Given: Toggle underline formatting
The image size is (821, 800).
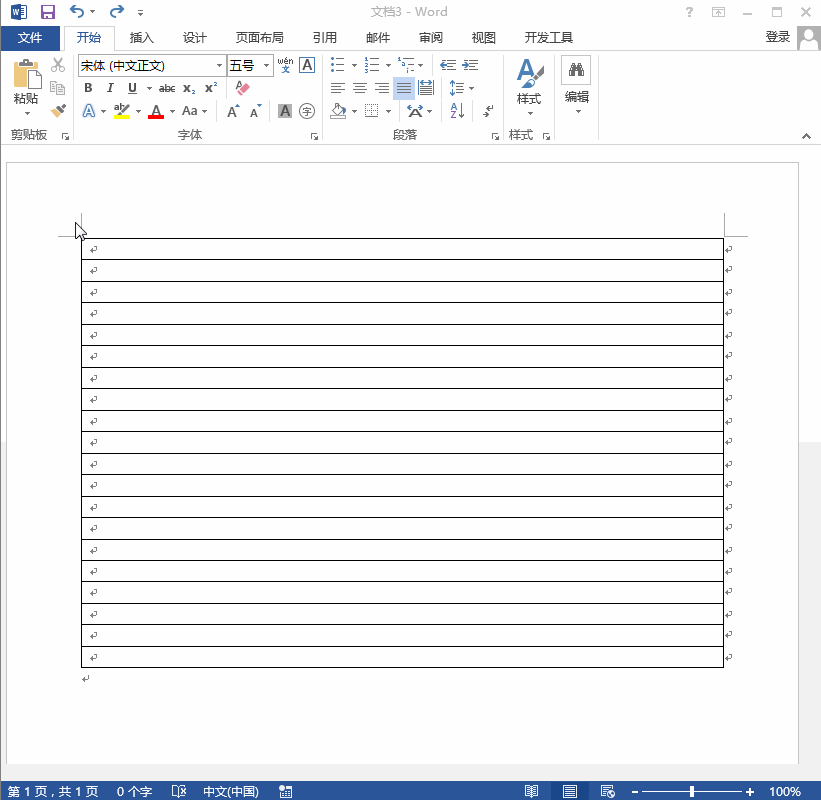Looking at the screenshot, I should [x=132, y=87].
